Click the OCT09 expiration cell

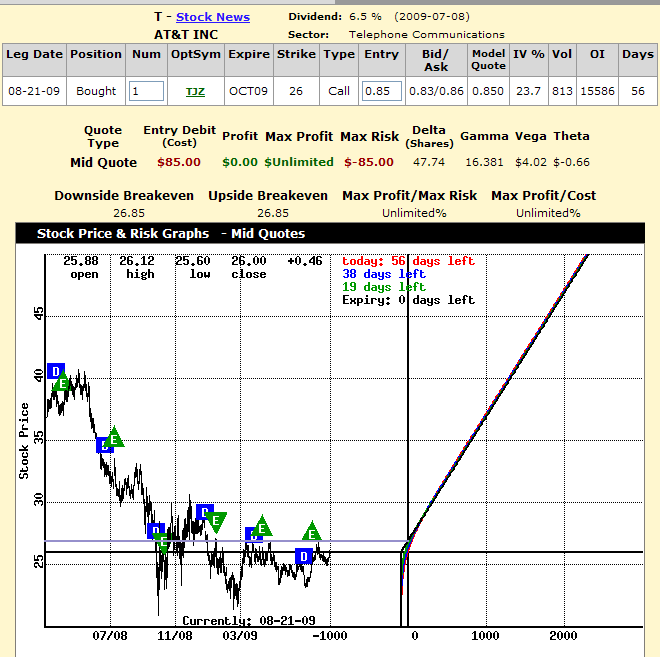[x=248, y=91]
